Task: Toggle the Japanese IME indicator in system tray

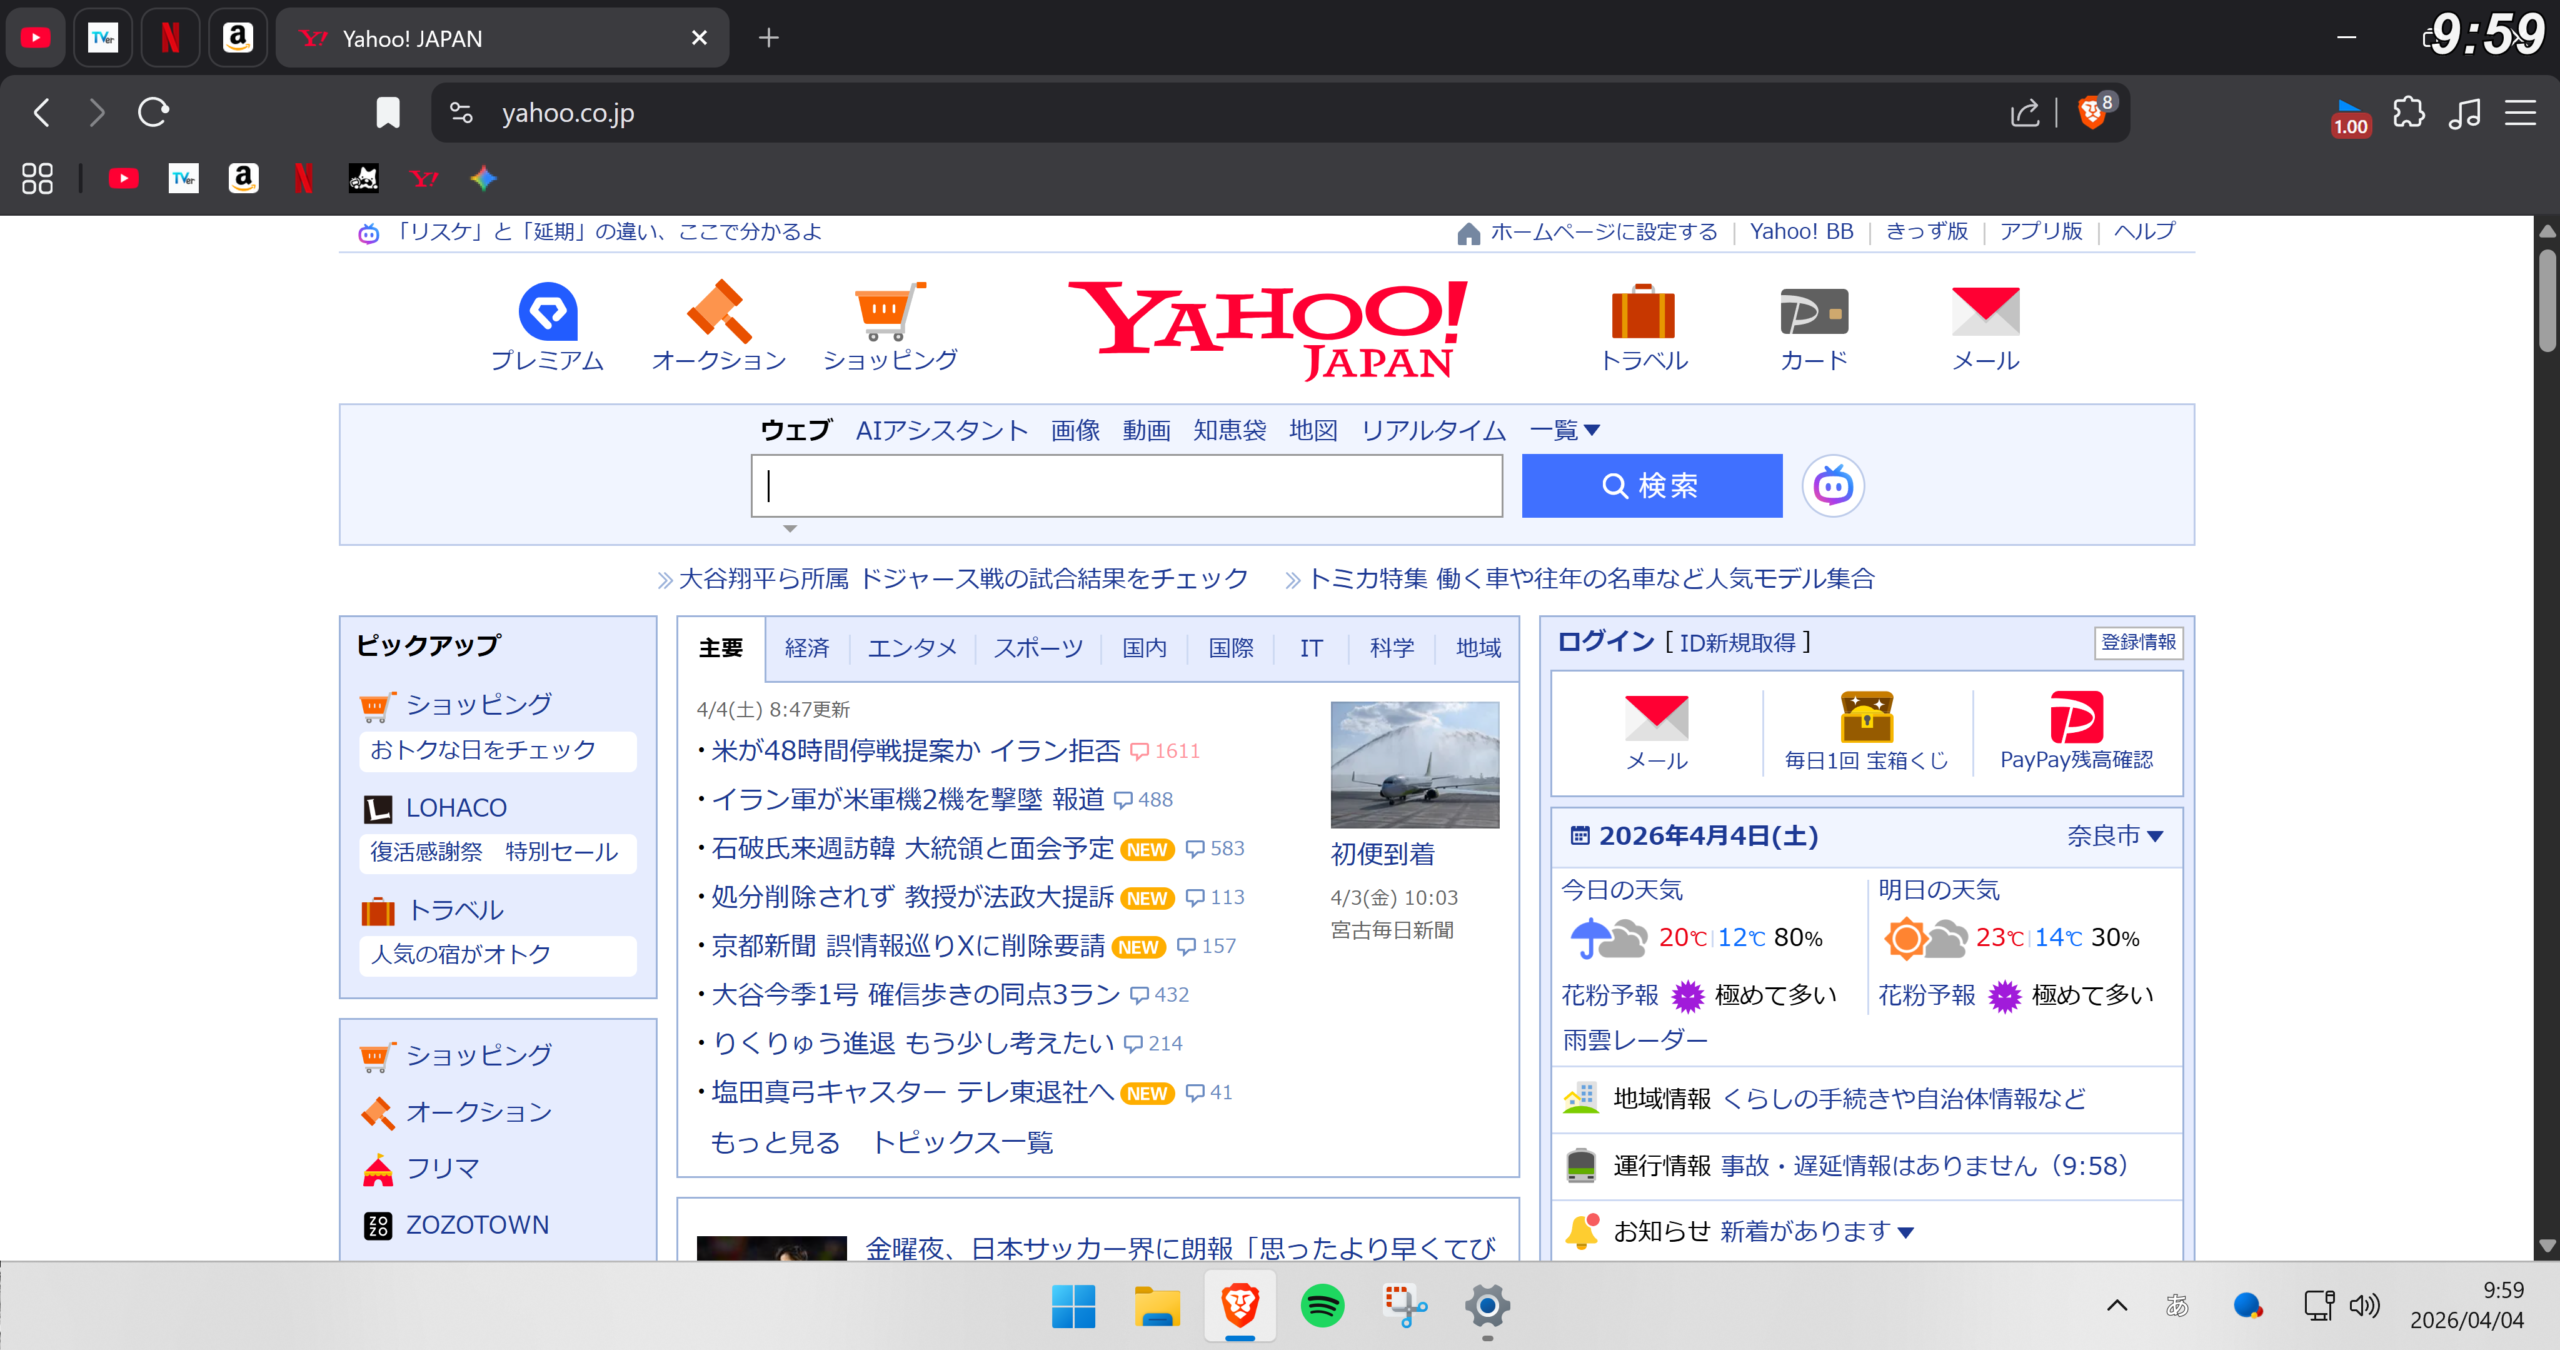Action: tap(2177, 1306)
